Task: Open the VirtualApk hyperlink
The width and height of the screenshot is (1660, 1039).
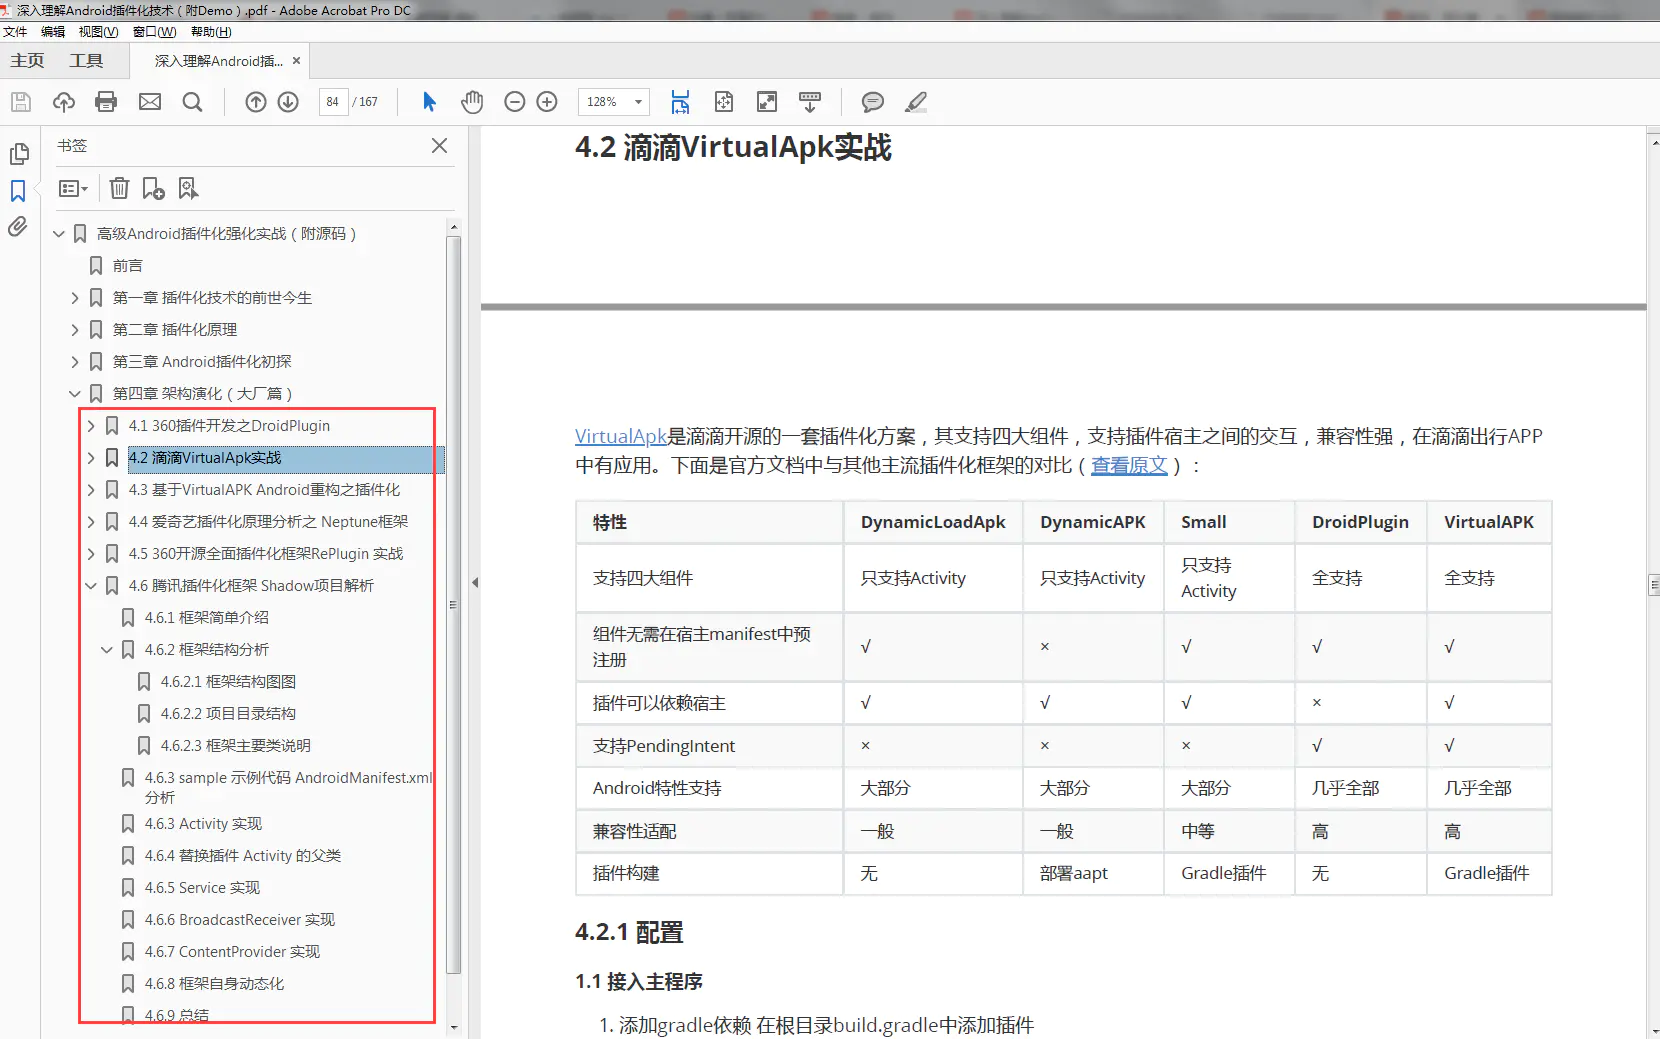Action: click(x=621, y=436)
